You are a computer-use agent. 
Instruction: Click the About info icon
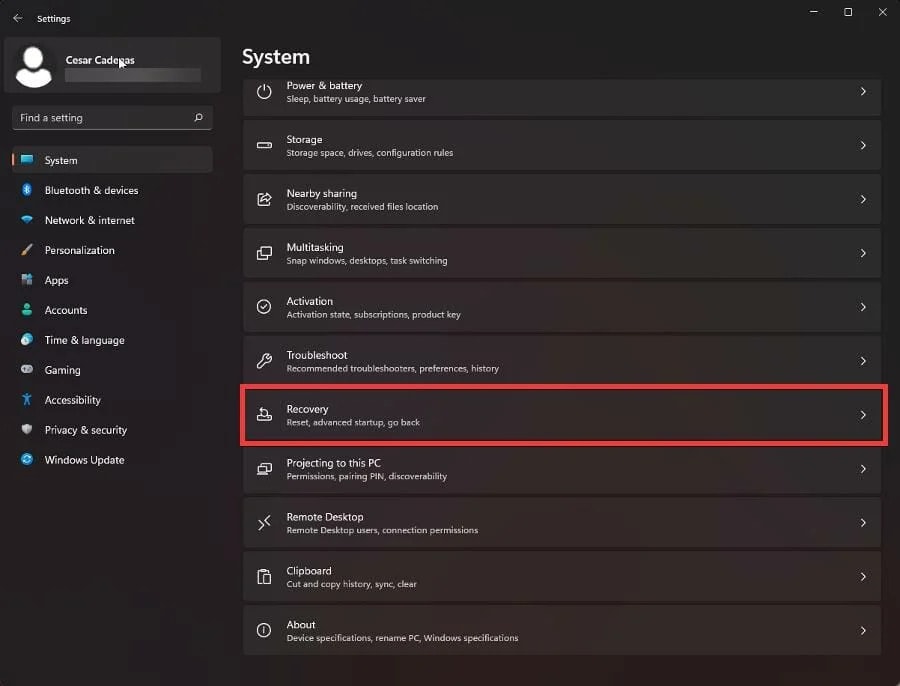pos(264,630)
